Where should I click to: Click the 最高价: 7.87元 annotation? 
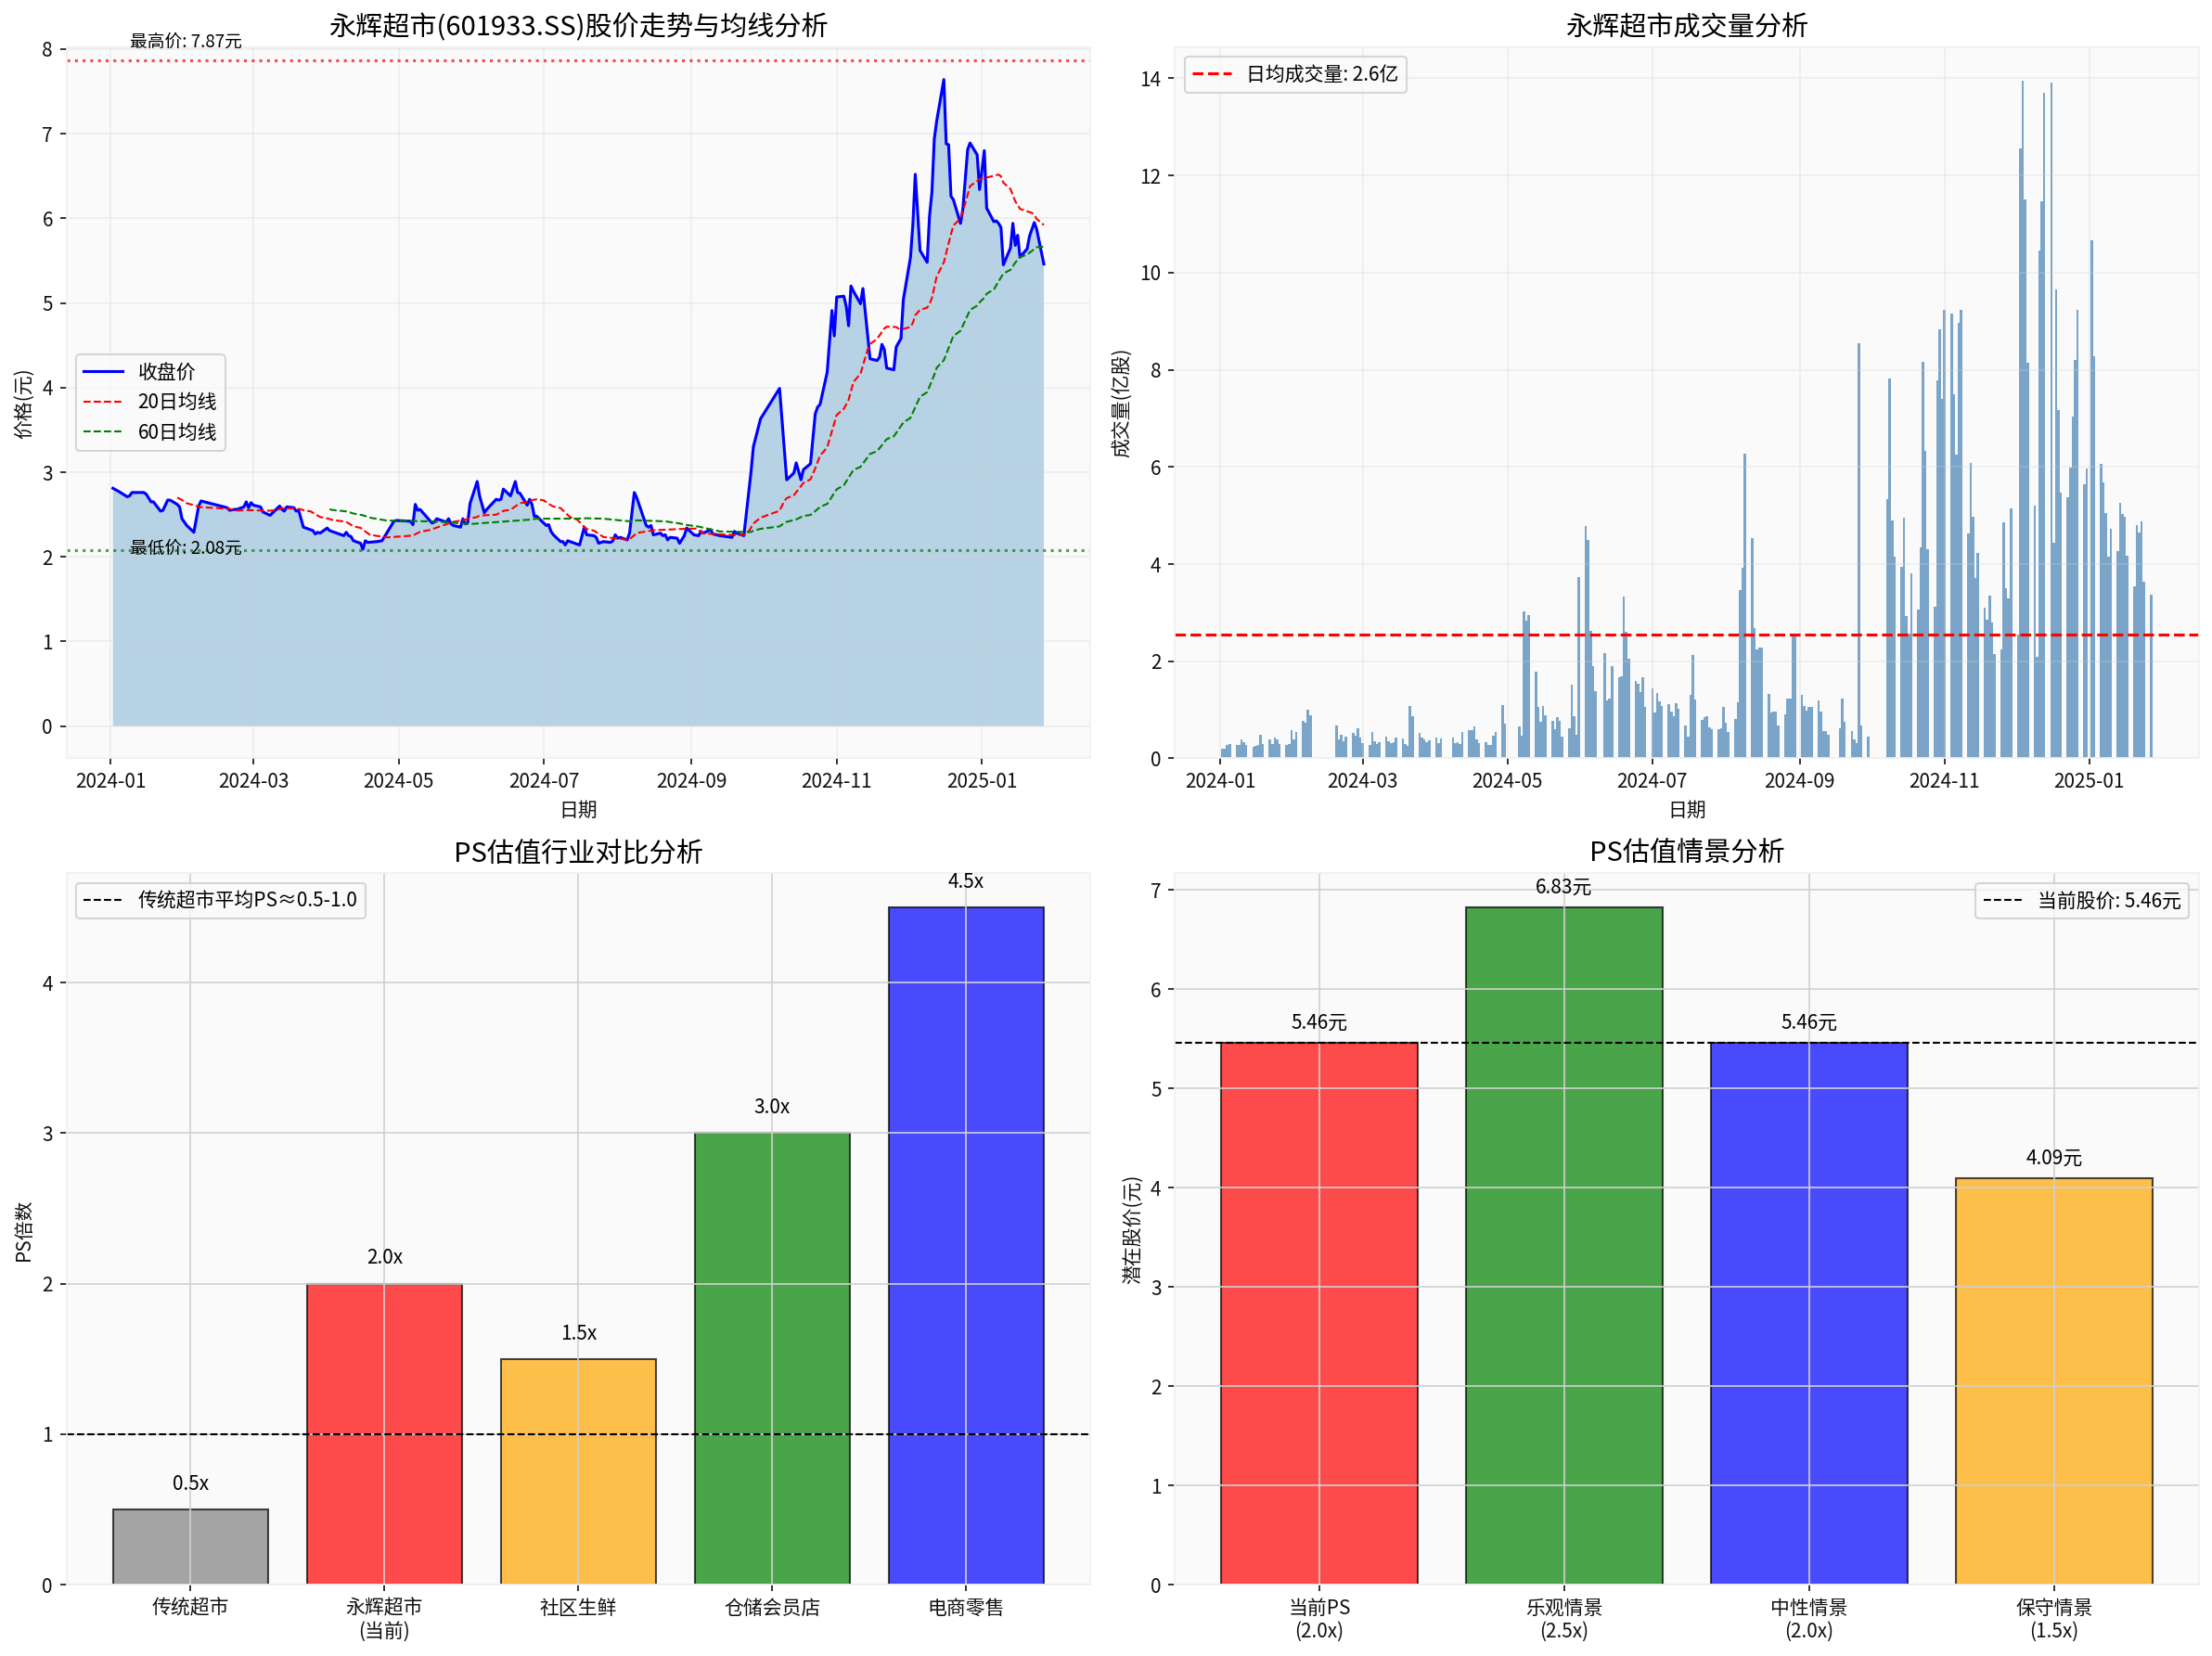(186, 41)
